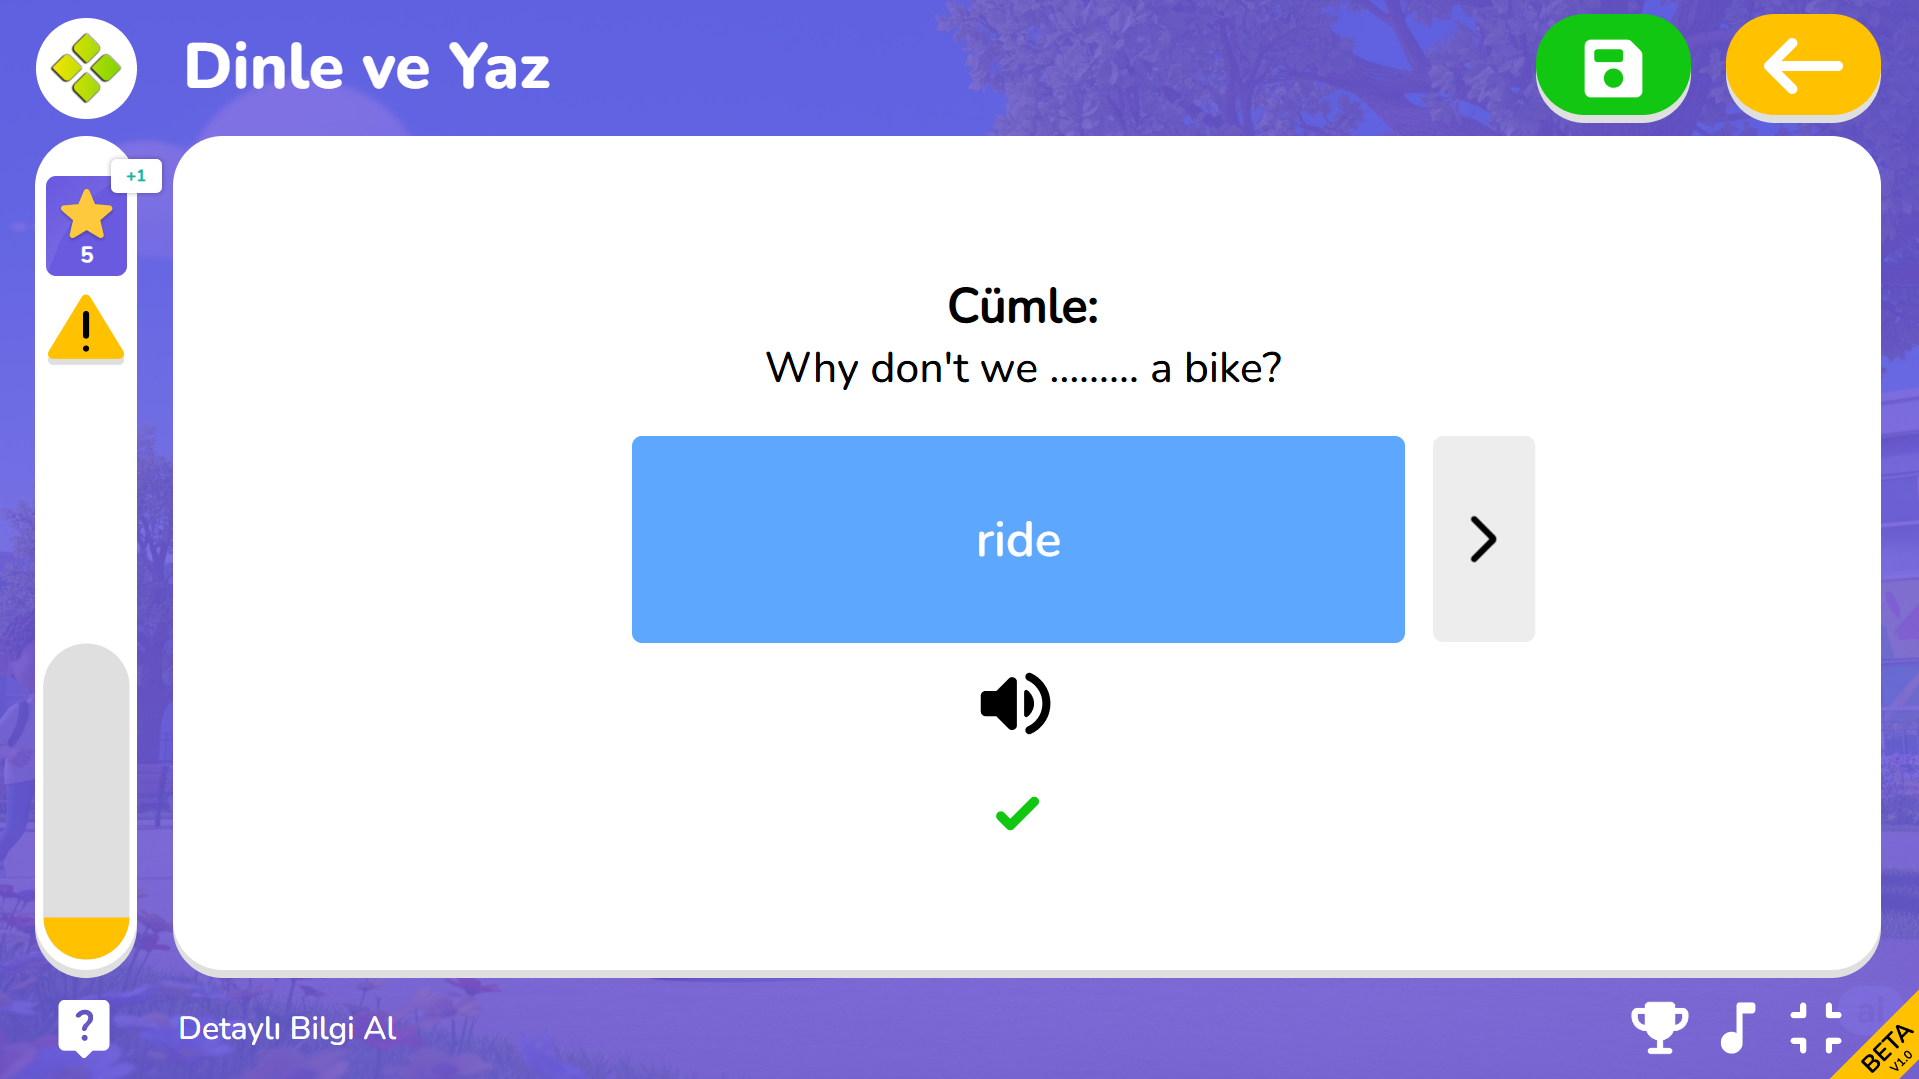
Task: Open Detaylı Bilgi Al link
Action: [287, 1028]
